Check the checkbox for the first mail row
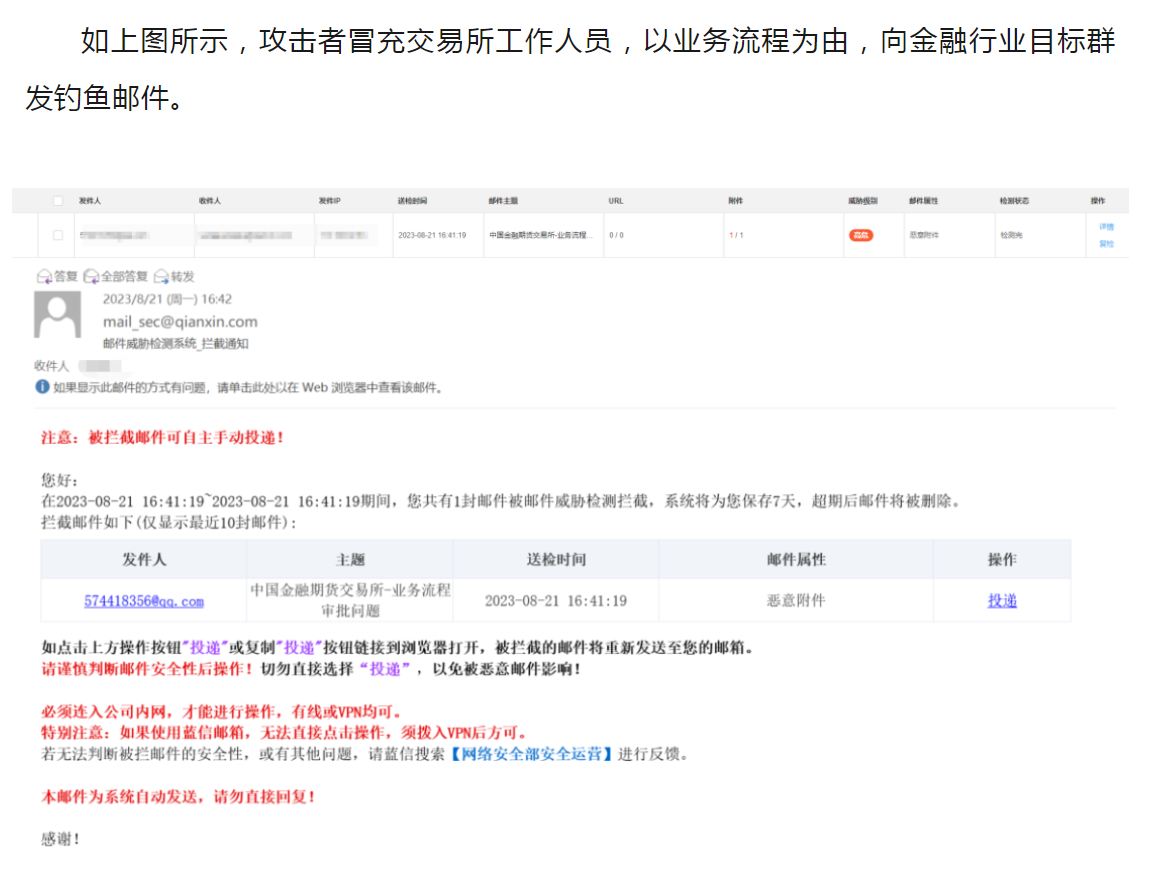Viewport: 1164px width, 896px height. pos(58,235)
